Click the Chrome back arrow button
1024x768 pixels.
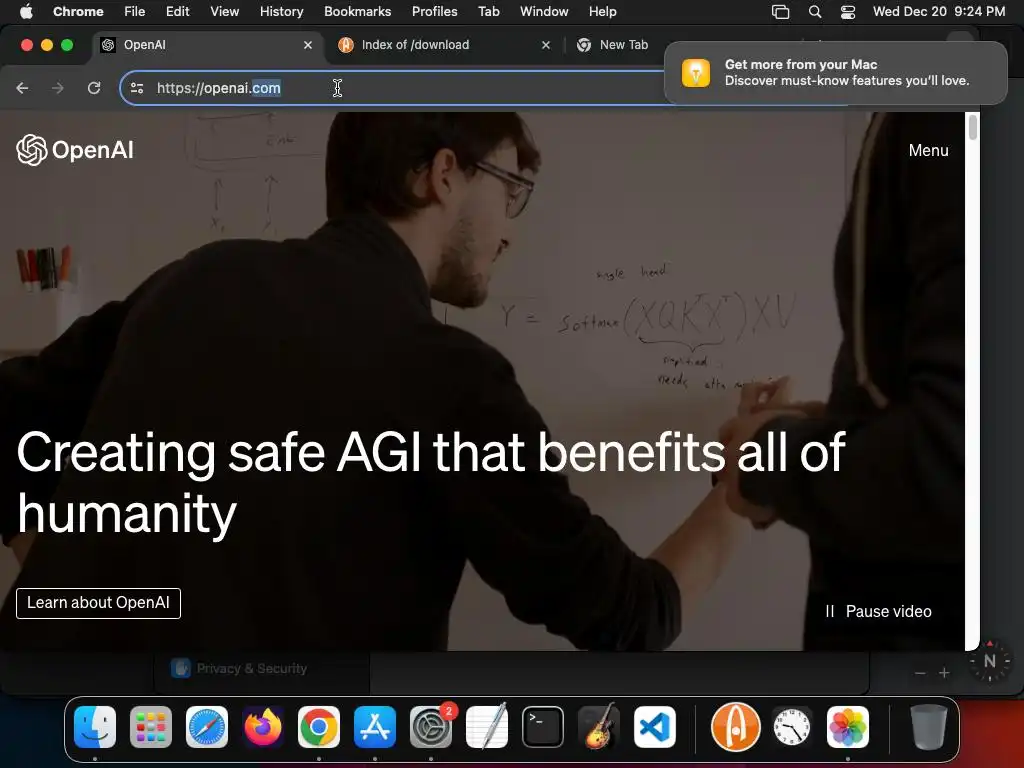(x=22, y=88)
